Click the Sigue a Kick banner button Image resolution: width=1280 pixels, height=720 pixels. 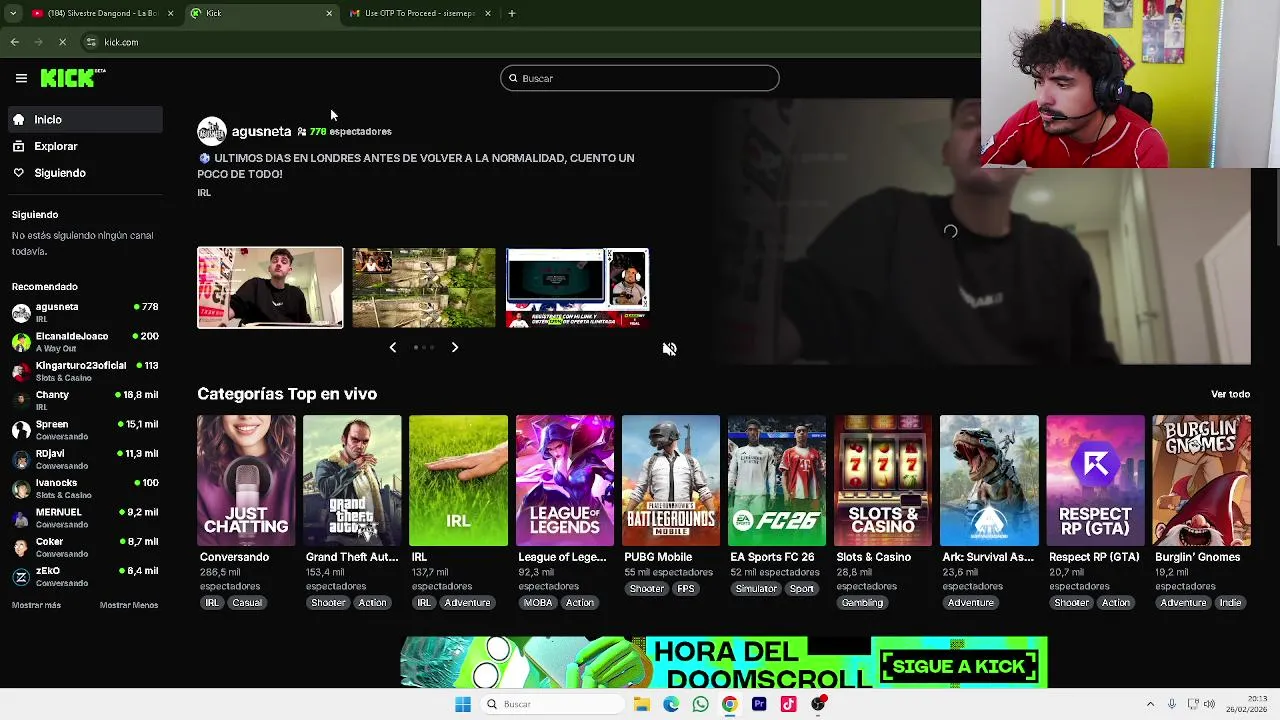click(x=959, y=666)
